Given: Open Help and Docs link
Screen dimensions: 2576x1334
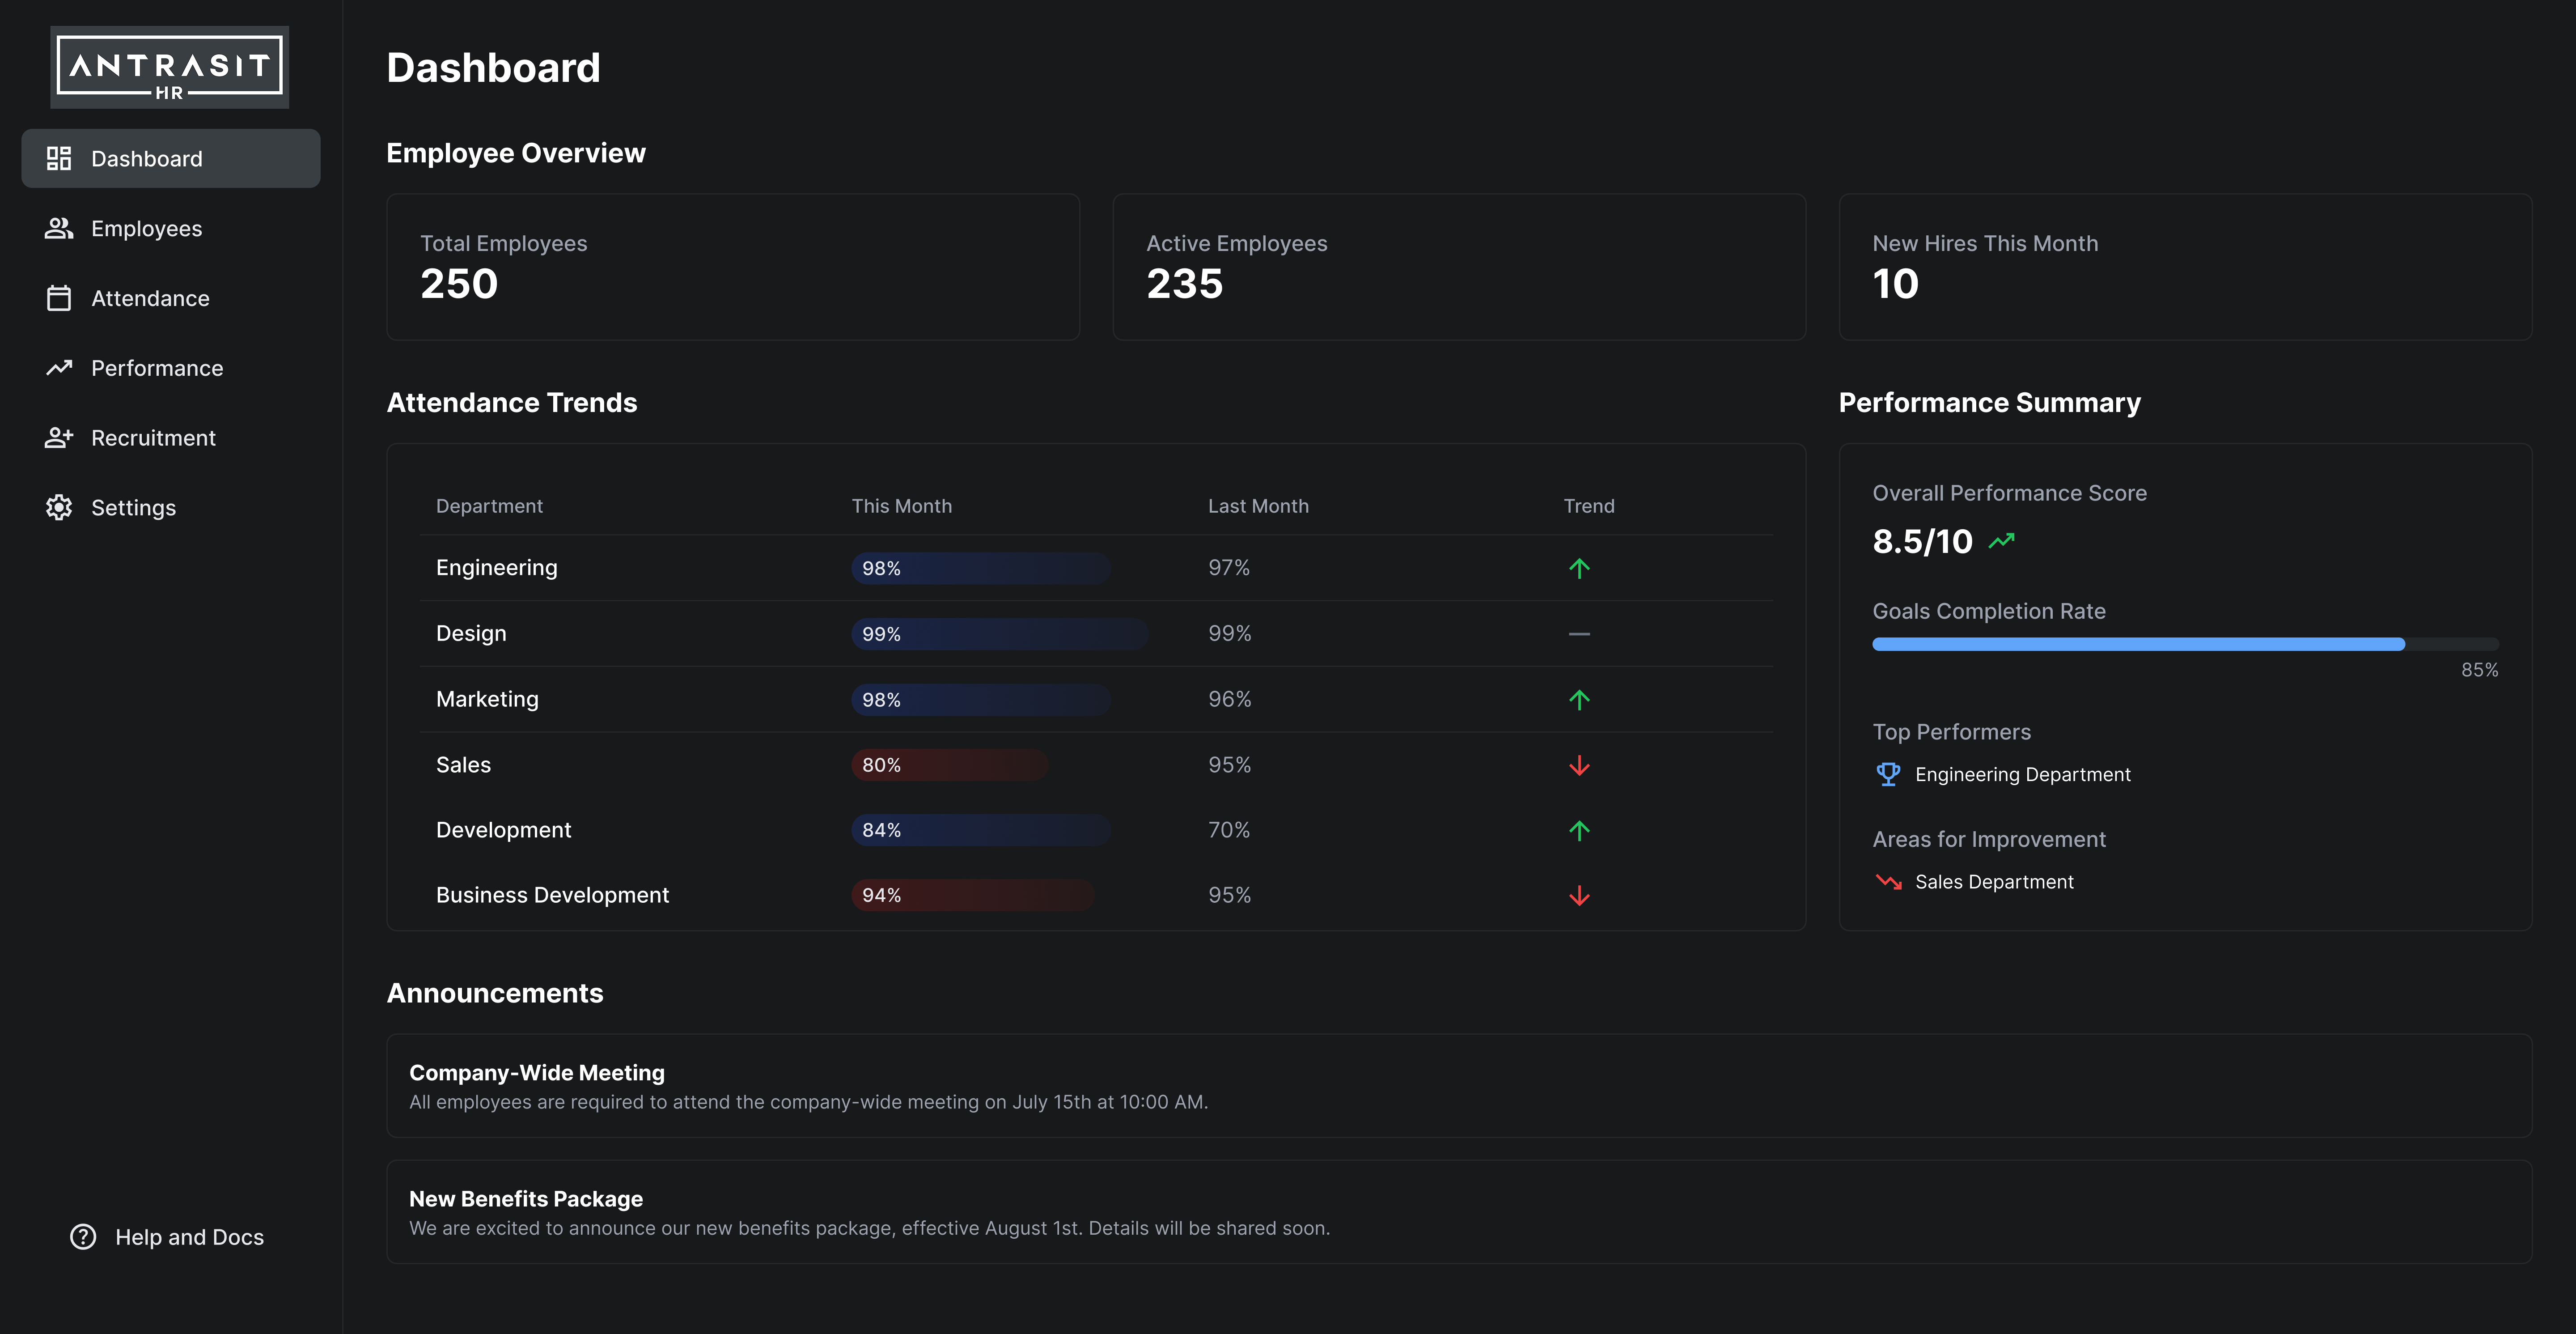Looking at the screenshot, I should point(189,1237).
